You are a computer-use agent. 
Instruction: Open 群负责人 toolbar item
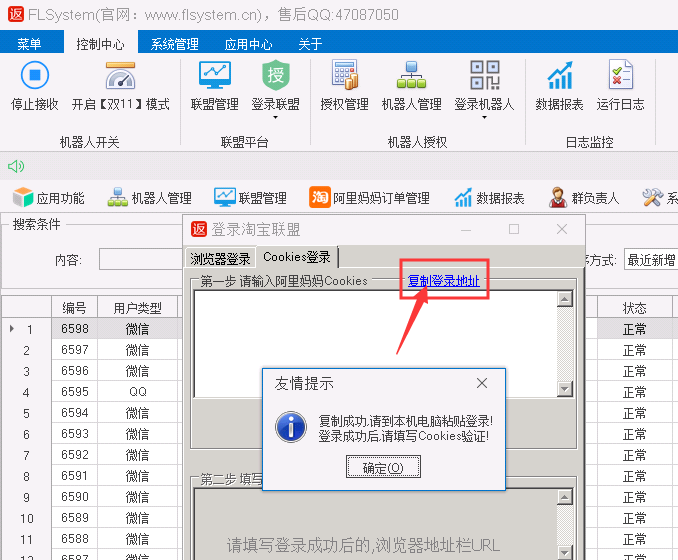584,198
